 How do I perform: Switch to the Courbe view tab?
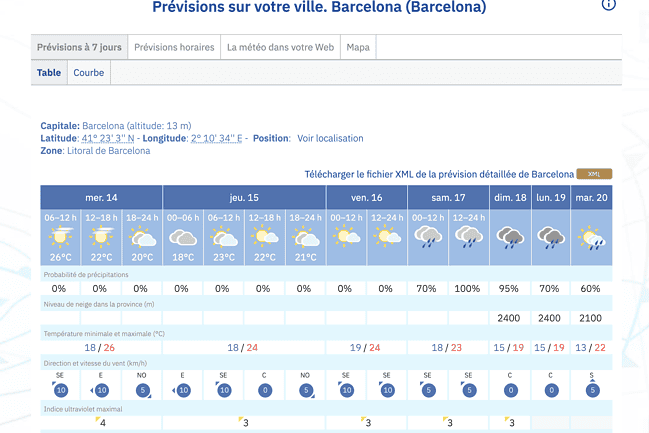89,72
